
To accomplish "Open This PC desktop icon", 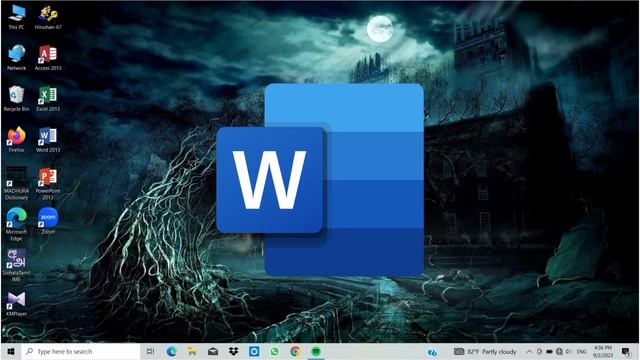I will pos(16,17).
